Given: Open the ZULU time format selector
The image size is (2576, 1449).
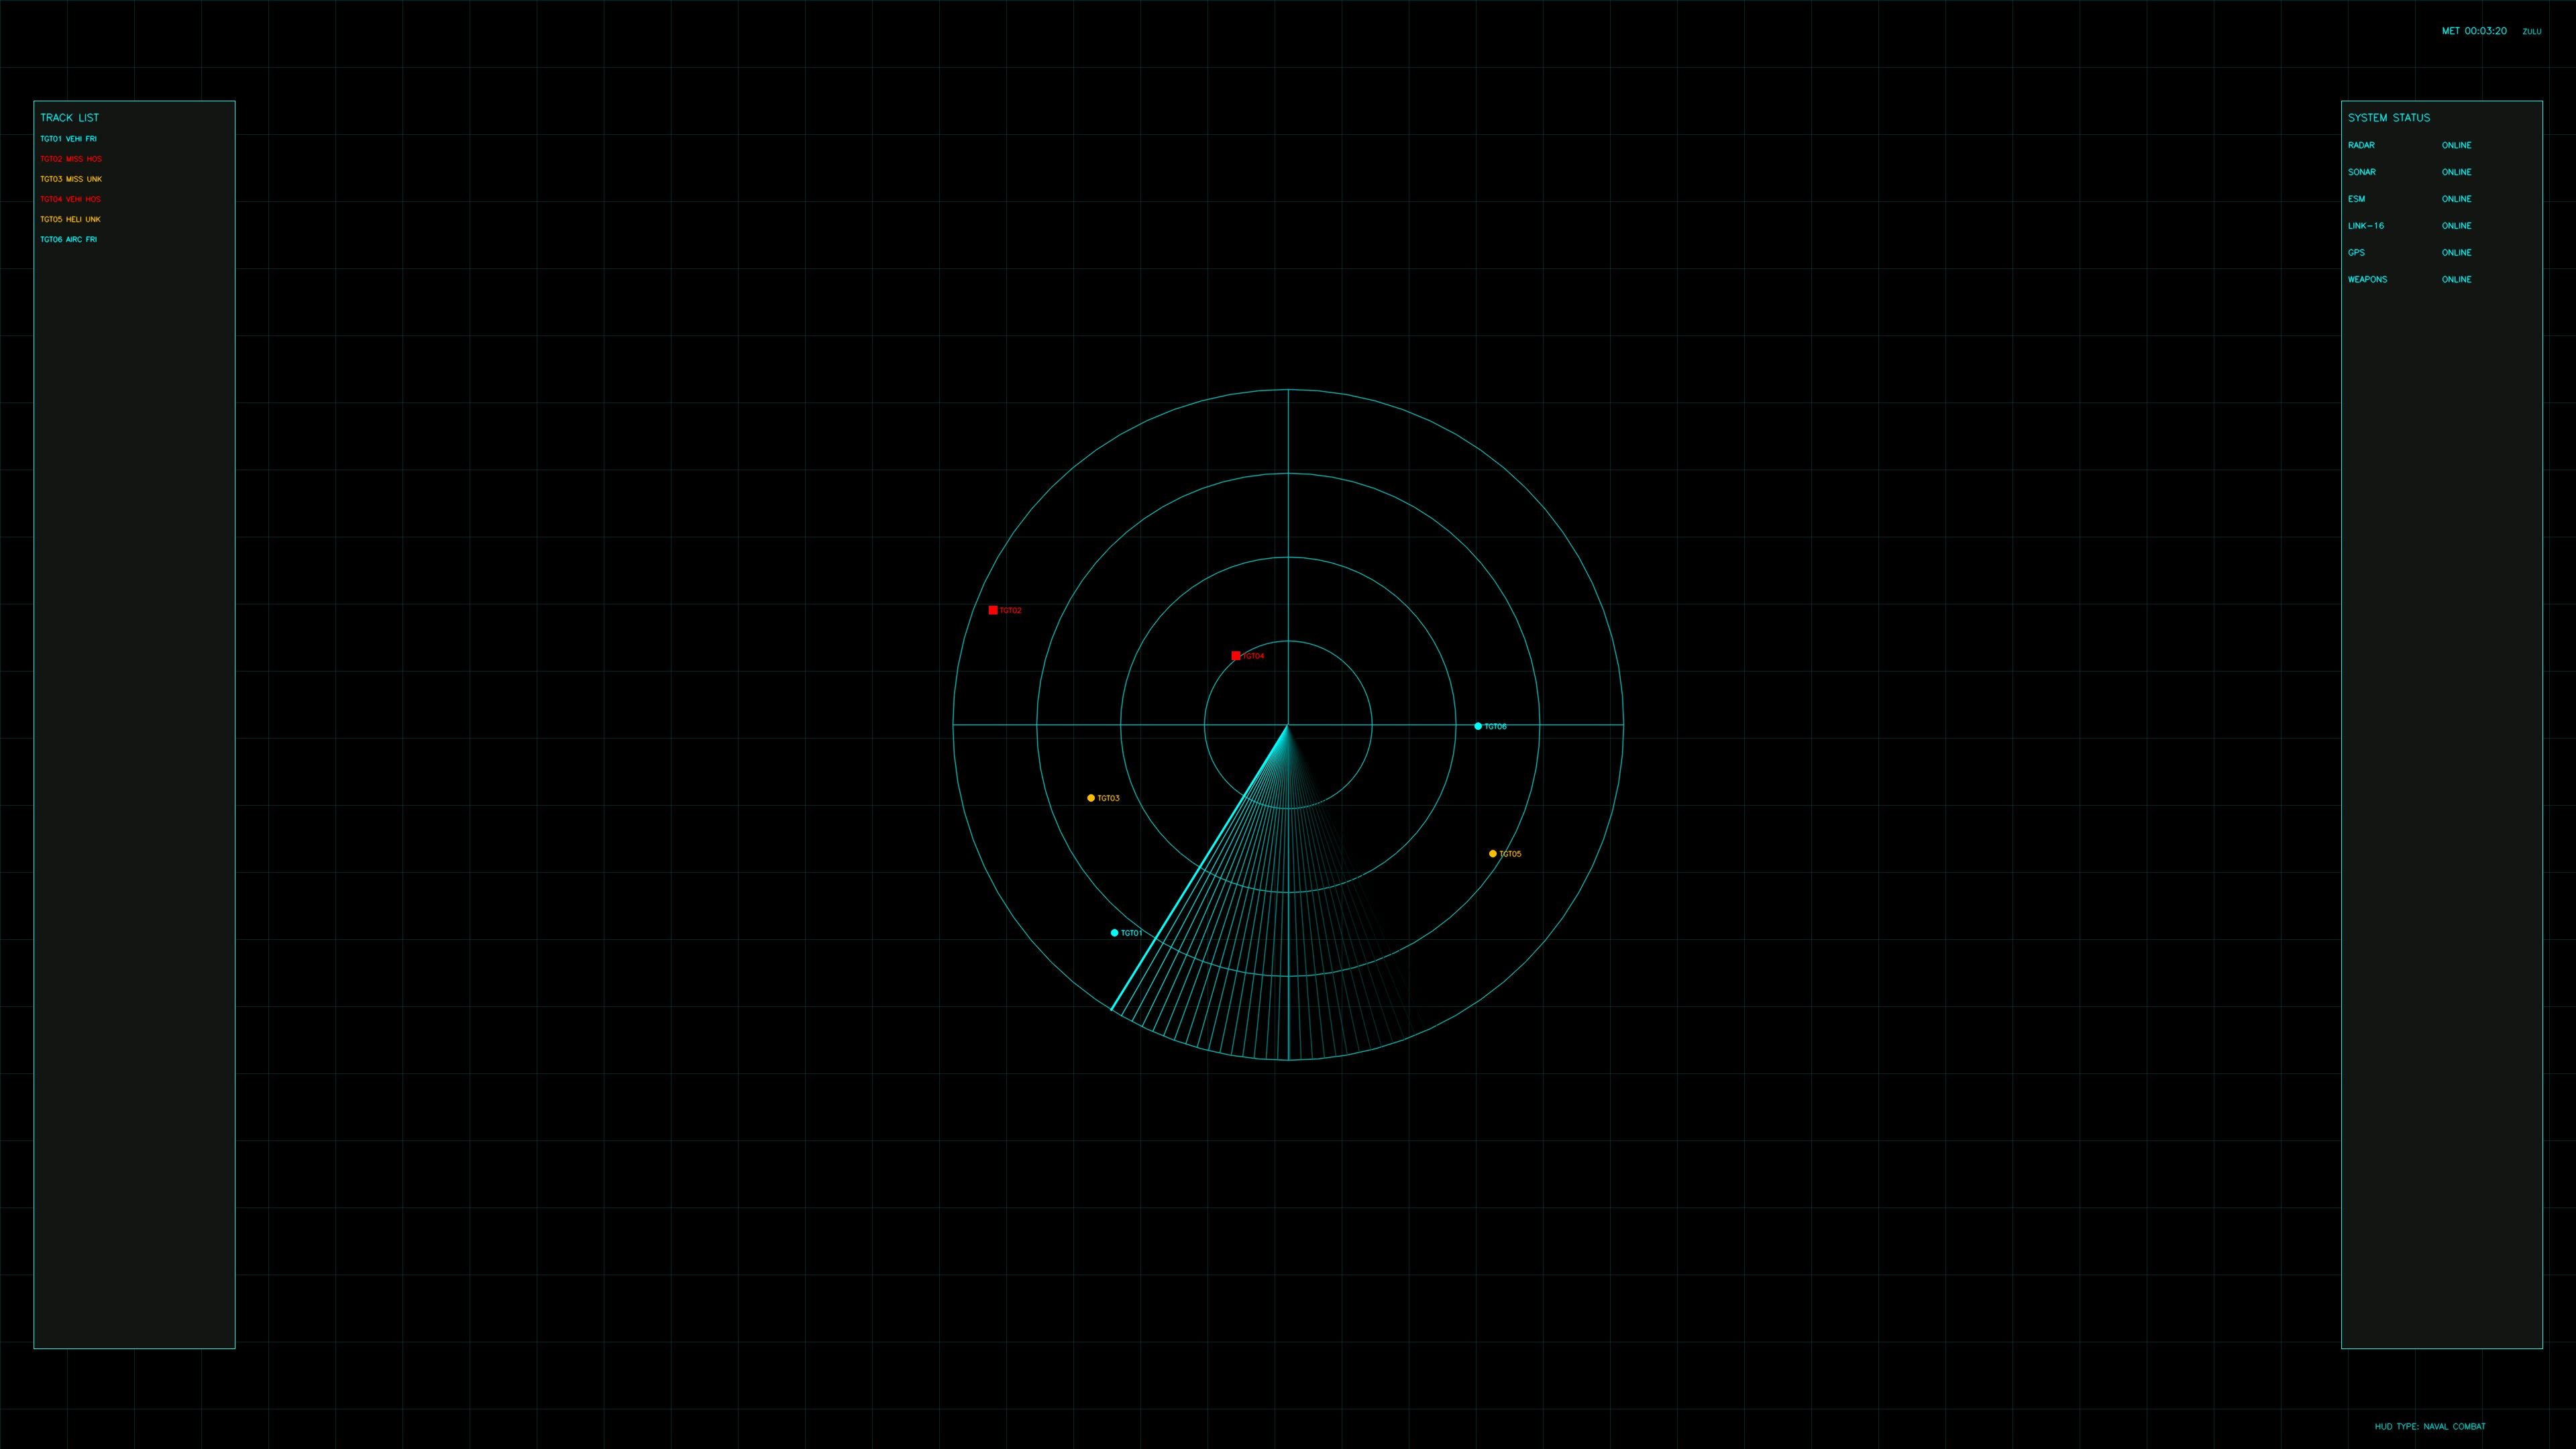Looking at the screenshot, I should coord(2532,32).
